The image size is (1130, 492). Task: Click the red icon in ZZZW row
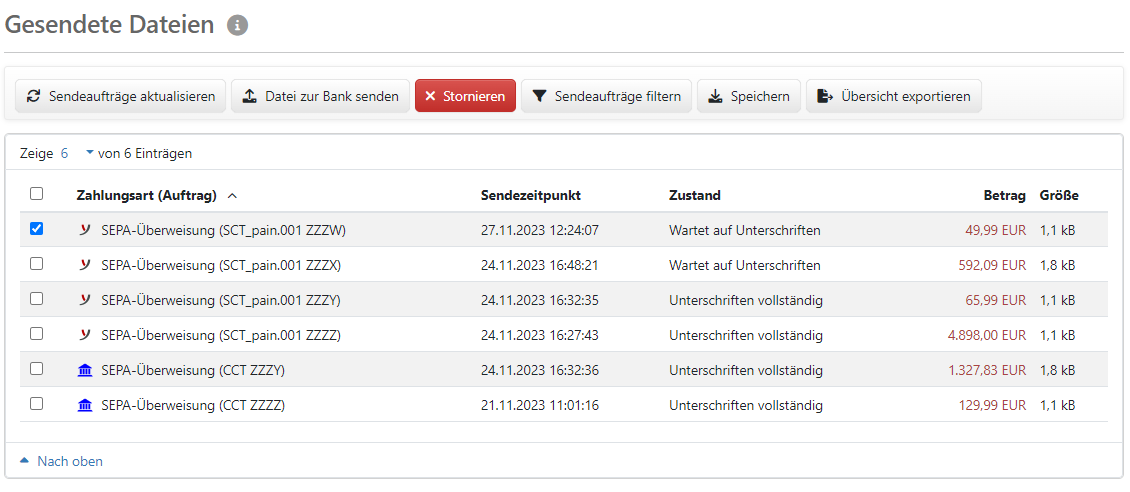(x=85, y=230)
